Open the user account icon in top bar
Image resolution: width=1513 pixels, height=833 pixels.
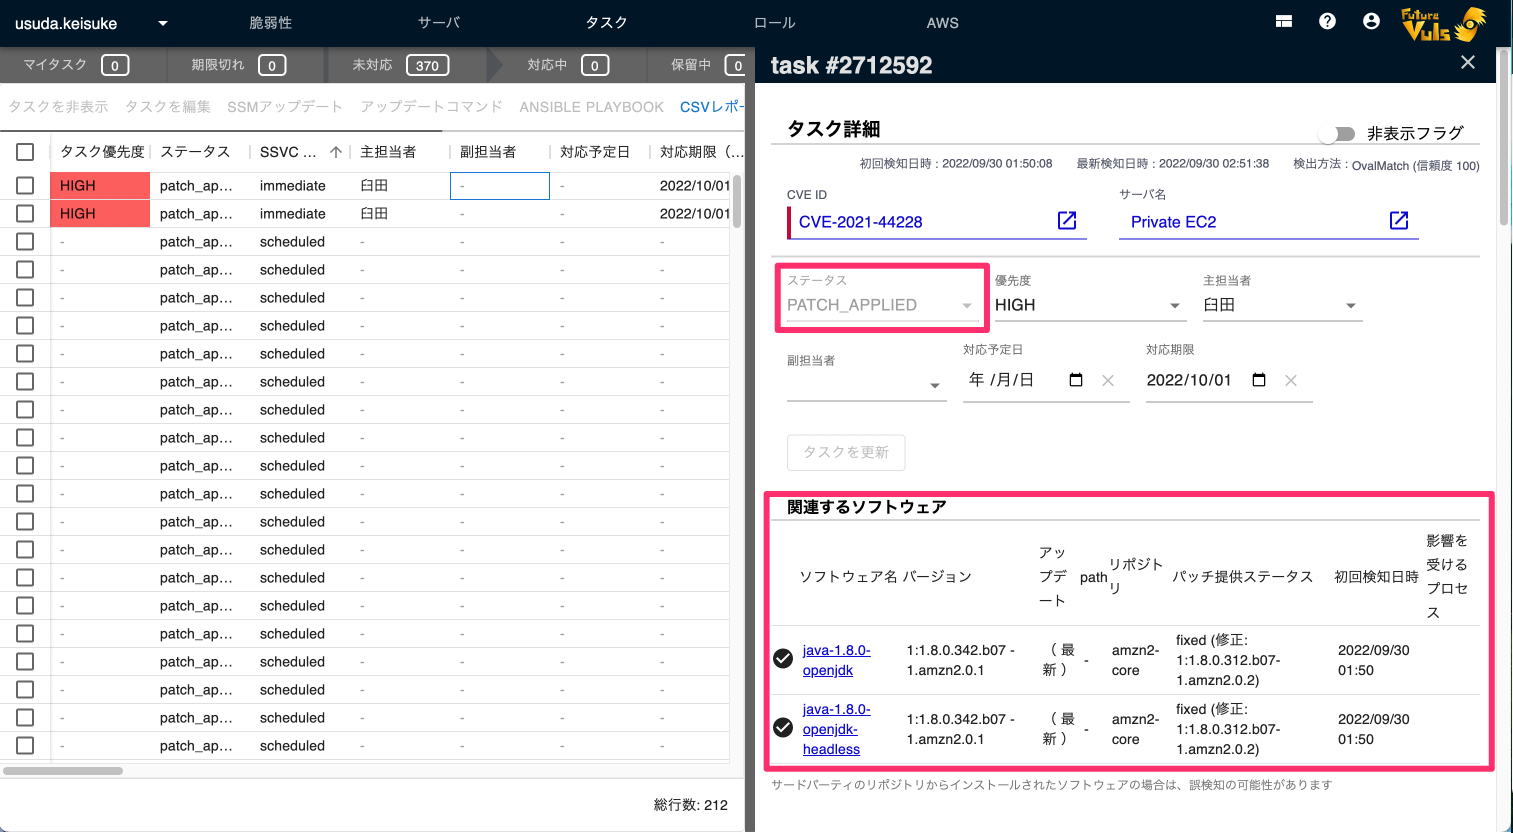[1371, 20]
